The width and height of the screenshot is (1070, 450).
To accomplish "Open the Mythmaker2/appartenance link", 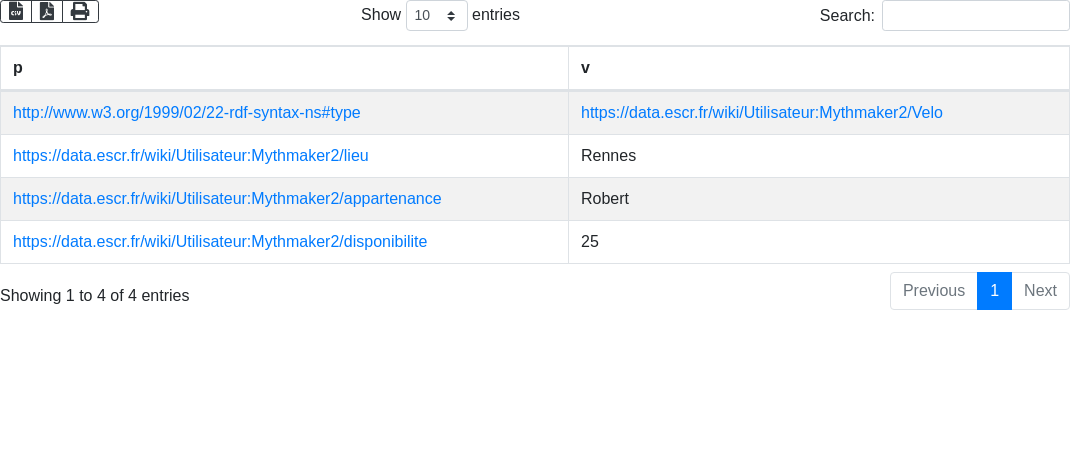I will coord(227,199).
